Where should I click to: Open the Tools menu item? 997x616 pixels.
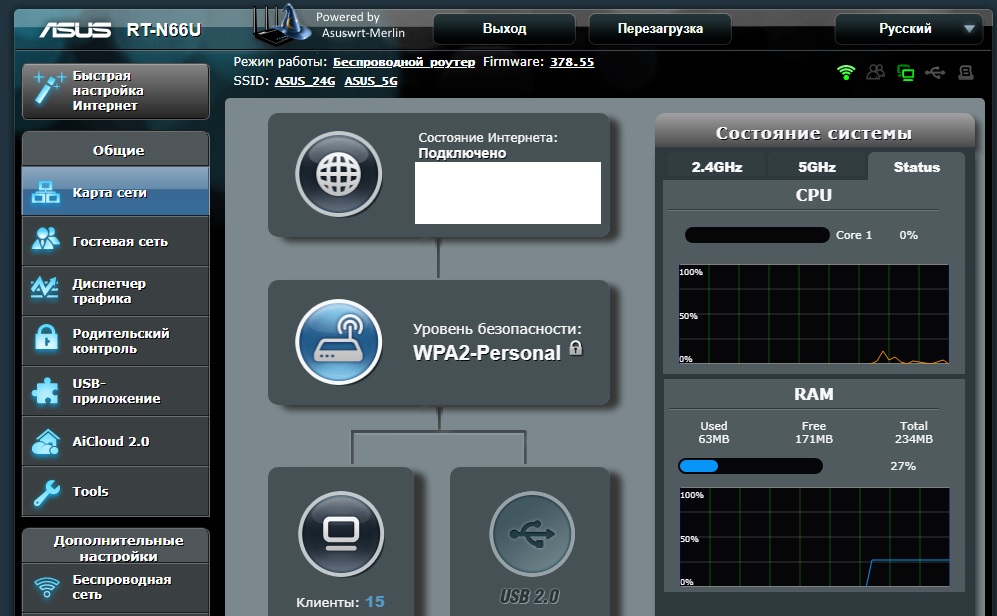tap(116, 491)
